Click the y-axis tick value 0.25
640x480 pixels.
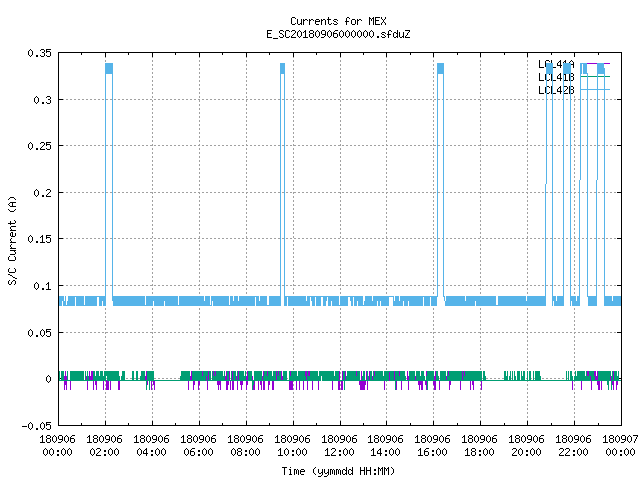[40, 146]
